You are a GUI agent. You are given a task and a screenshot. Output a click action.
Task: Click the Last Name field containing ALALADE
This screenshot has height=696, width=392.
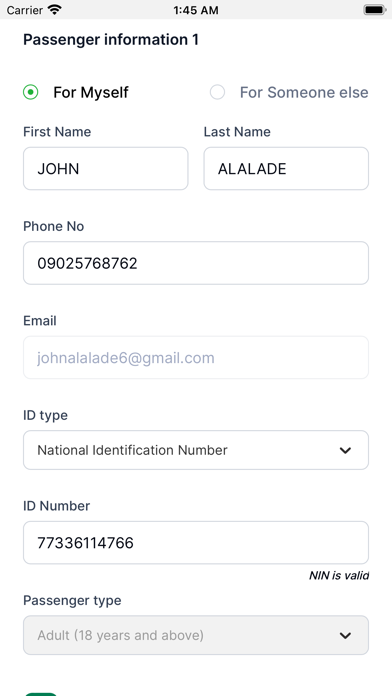(286, 169)
